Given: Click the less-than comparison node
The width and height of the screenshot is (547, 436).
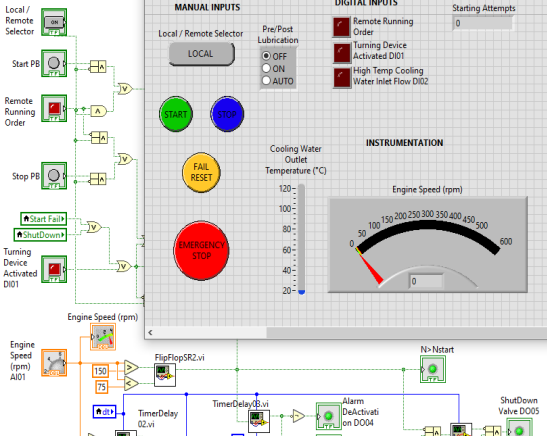Looking at the screenshot, I should [132, 383].
